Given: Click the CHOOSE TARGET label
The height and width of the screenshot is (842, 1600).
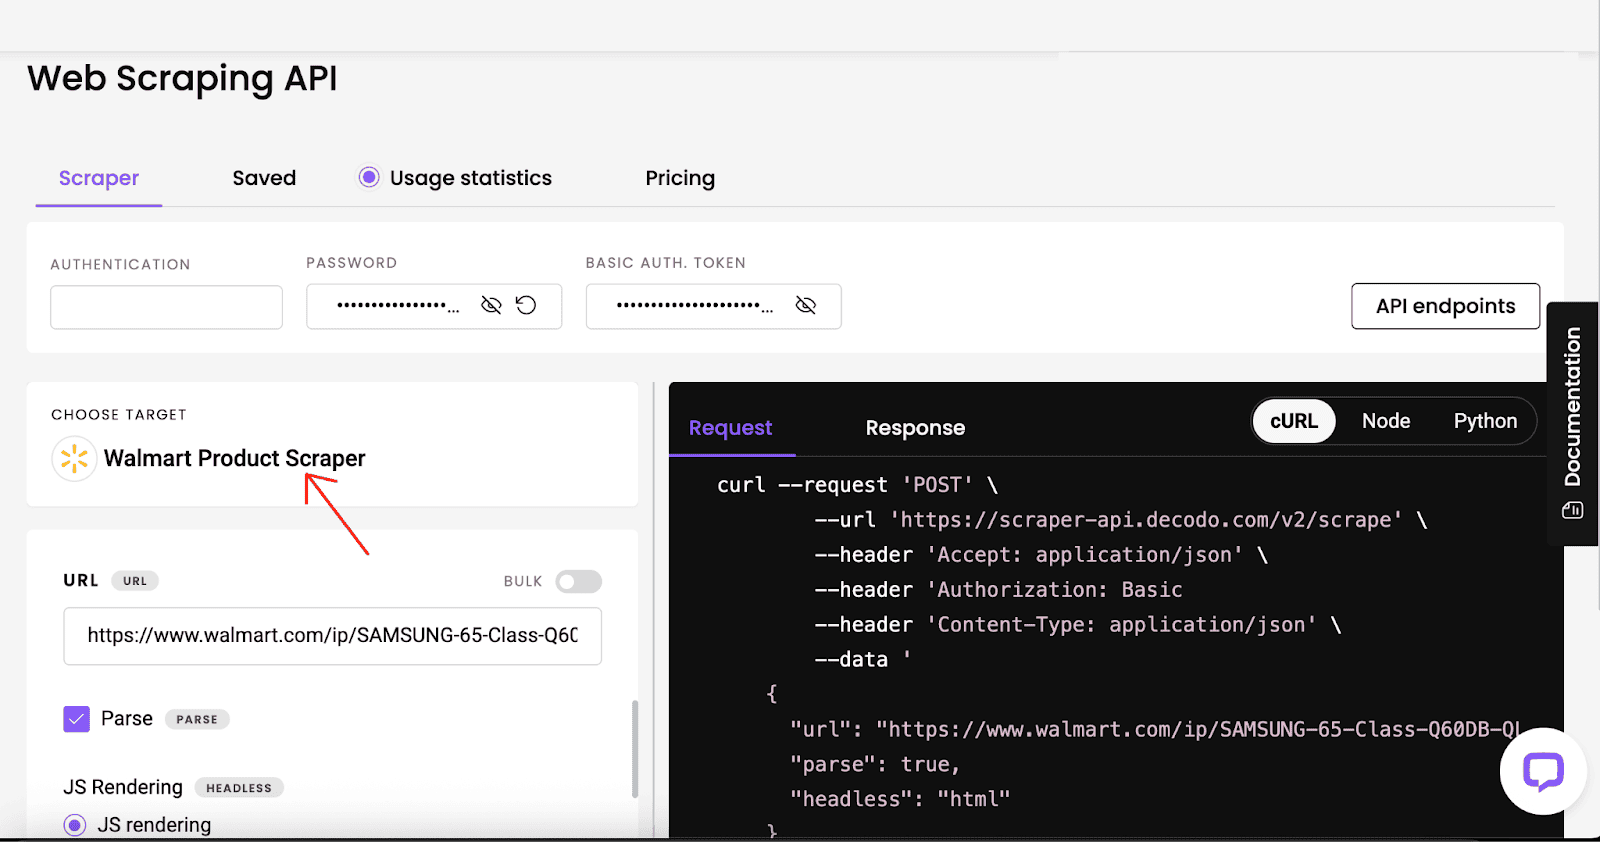Looking at the screenshot, I should pos(119,415).
